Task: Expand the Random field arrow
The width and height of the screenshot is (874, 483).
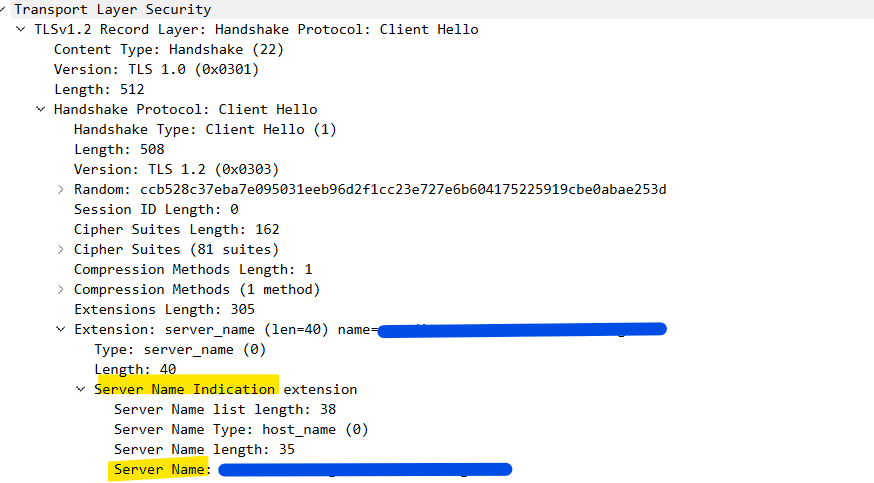Action: [61, 189]
